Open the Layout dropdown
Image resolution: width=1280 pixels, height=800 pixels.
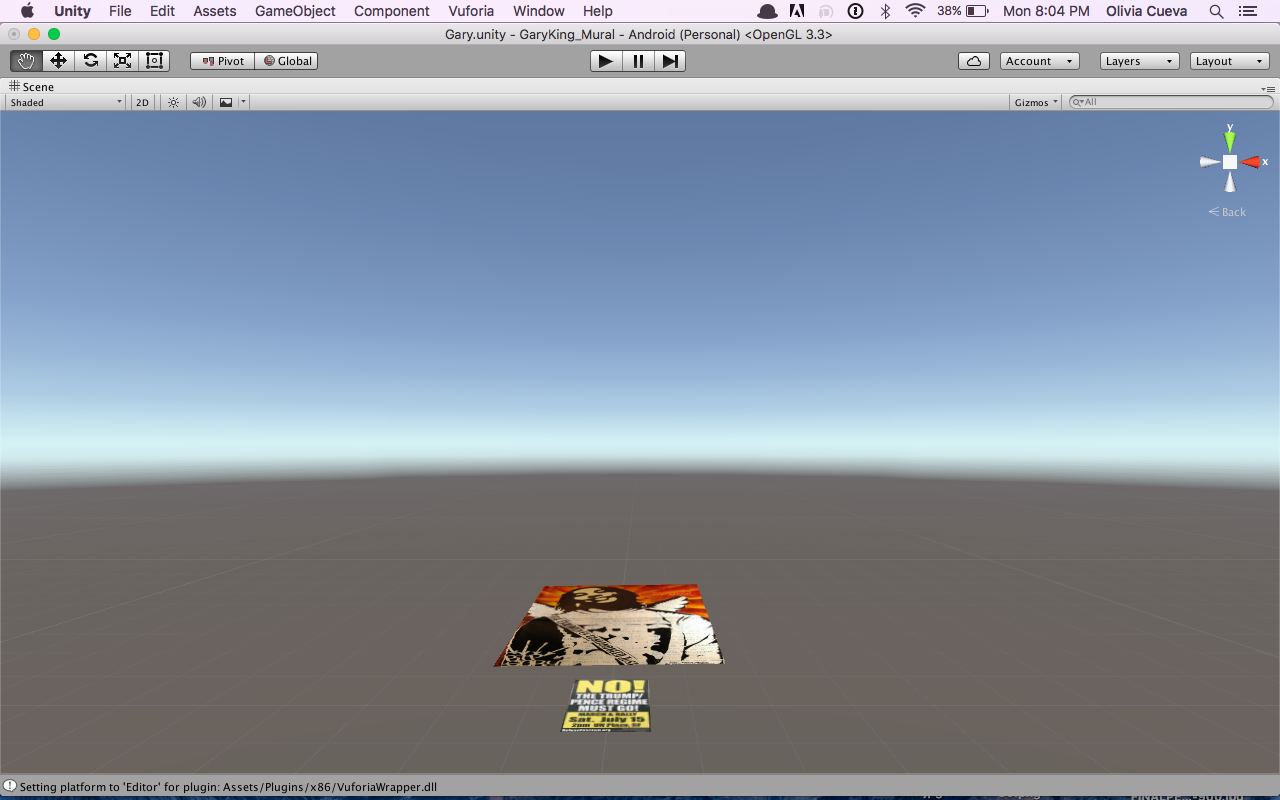tap(1230, 61)
